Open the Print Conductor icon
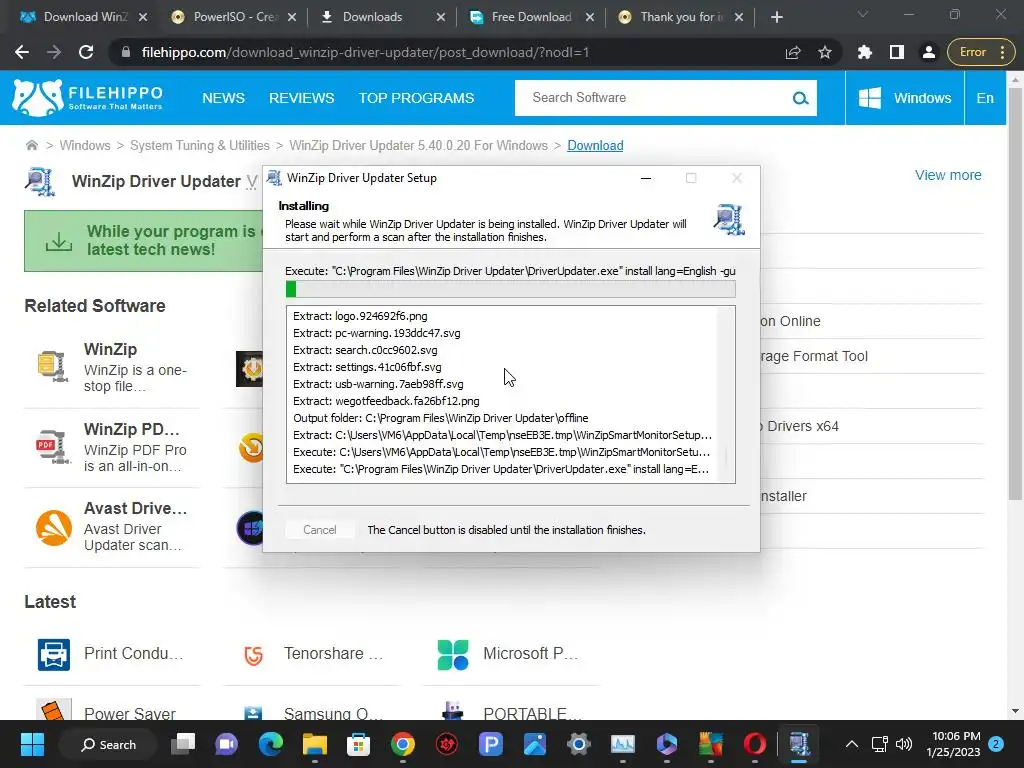The height and width of the screenshot is (768, 1024). 54,654
